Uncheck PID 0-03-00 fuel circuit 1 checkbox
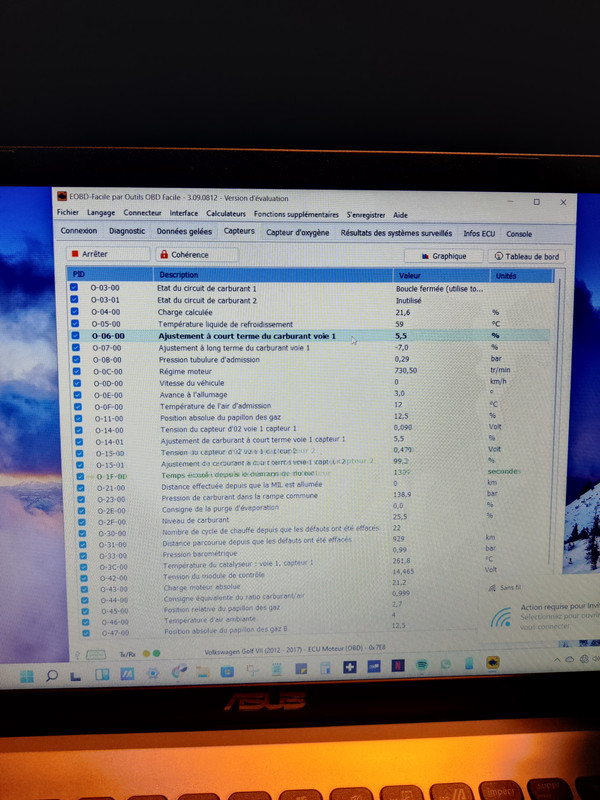The width and height of the screenshot is (600, 800). click(74, 287)
